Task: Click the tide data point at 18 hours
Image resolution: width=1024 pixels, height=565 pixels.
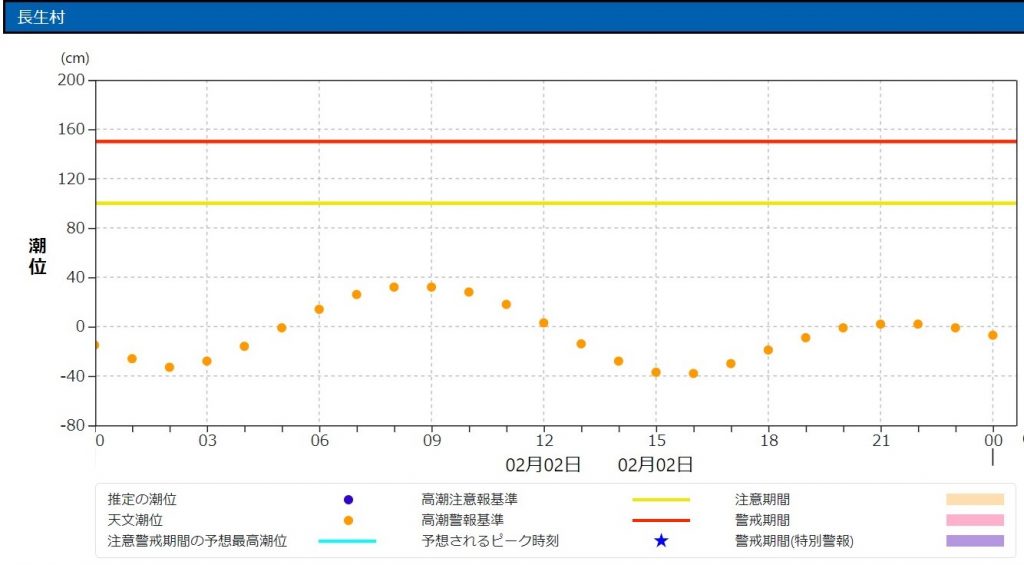Action: click(x=768, y=350)
